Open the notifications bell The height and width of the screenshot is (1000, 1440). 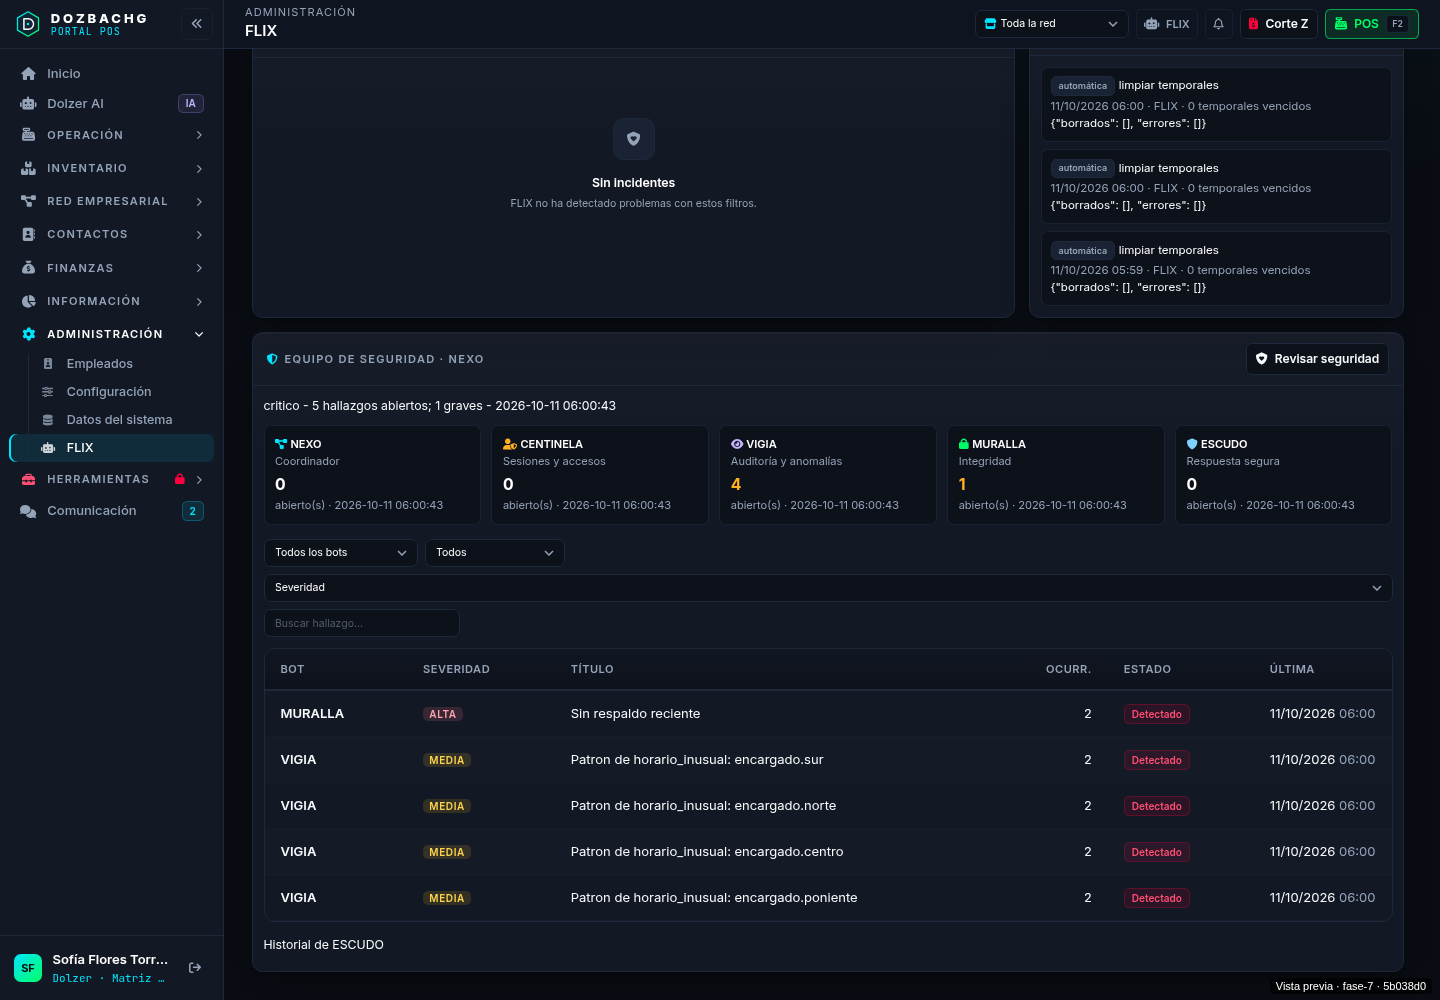click(x=1218, y=24)
